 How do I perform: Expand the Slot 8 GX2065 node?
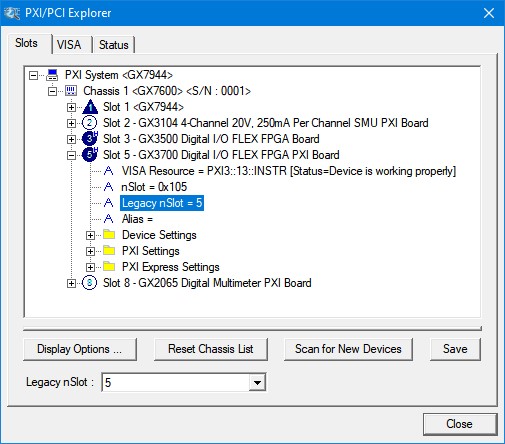pyautogui.click(x=71, y=283)
